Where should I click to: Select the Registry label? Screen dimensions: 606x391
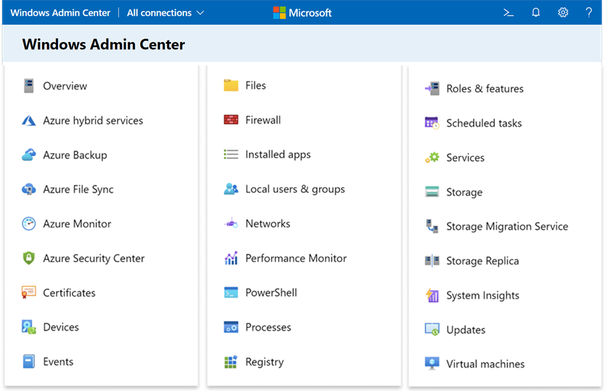(x=265, y=362)
